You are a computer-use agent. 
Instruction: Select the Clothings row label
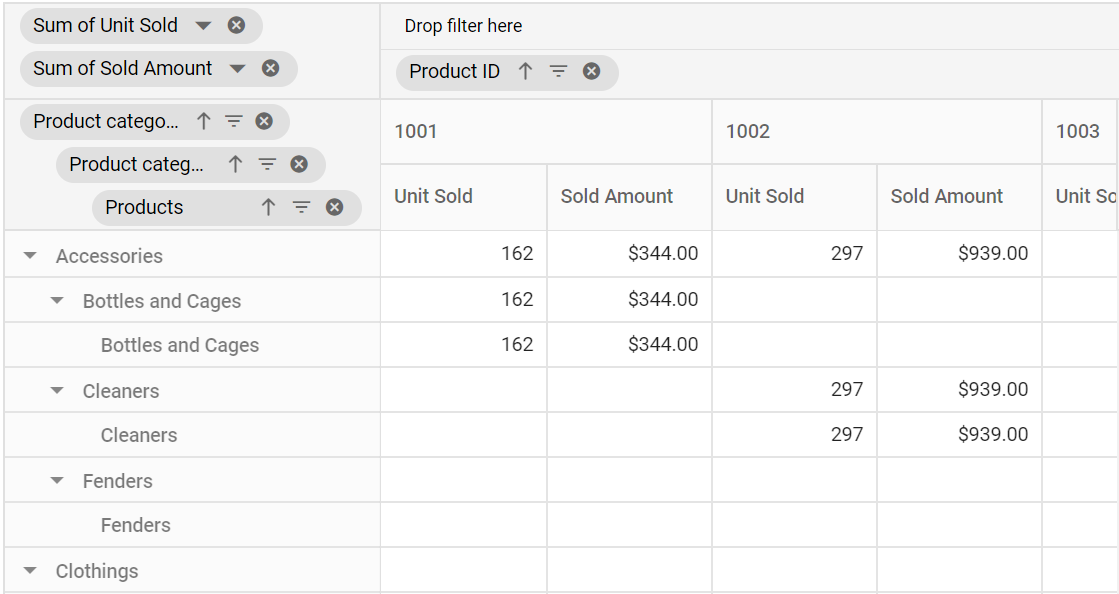tap(97, 571)
